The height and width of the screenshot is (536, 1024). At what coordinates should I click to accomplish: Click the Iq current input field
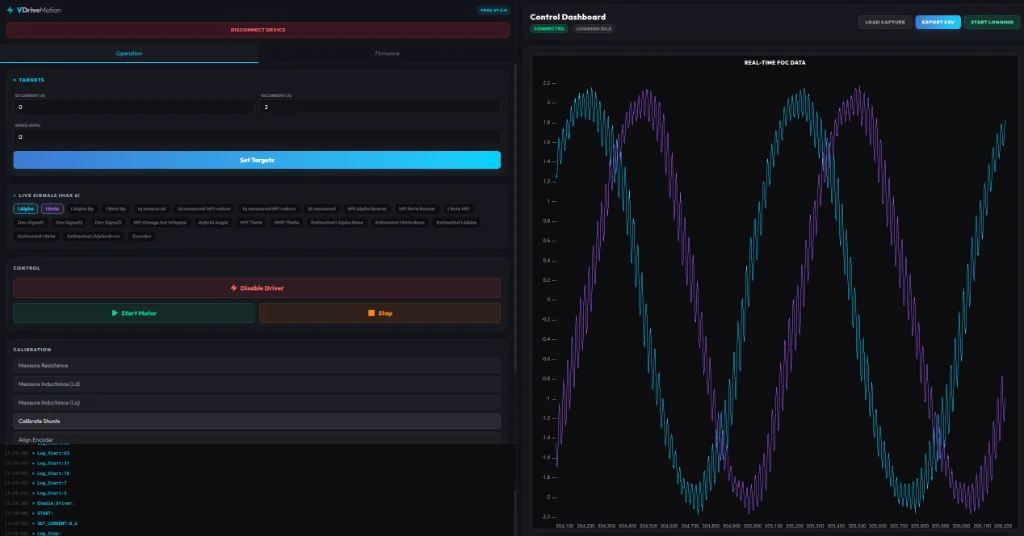click(380, 107)
